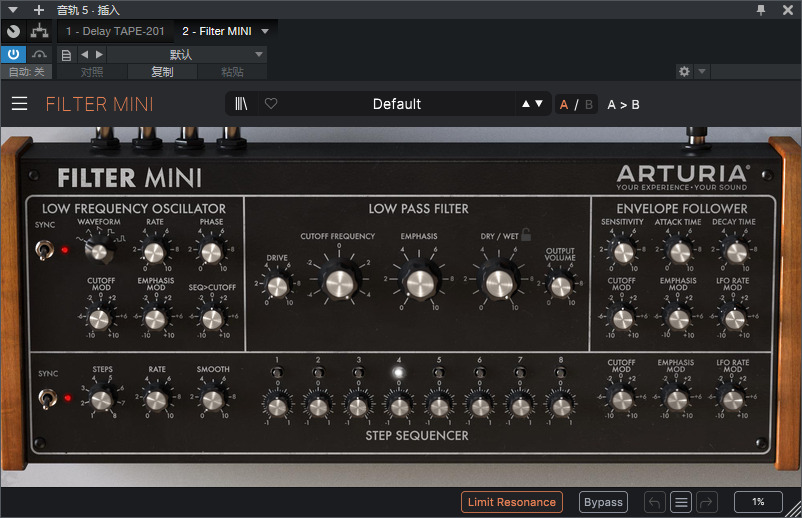
Task: Select previous preset with up arrow
Action: point(526,104)
